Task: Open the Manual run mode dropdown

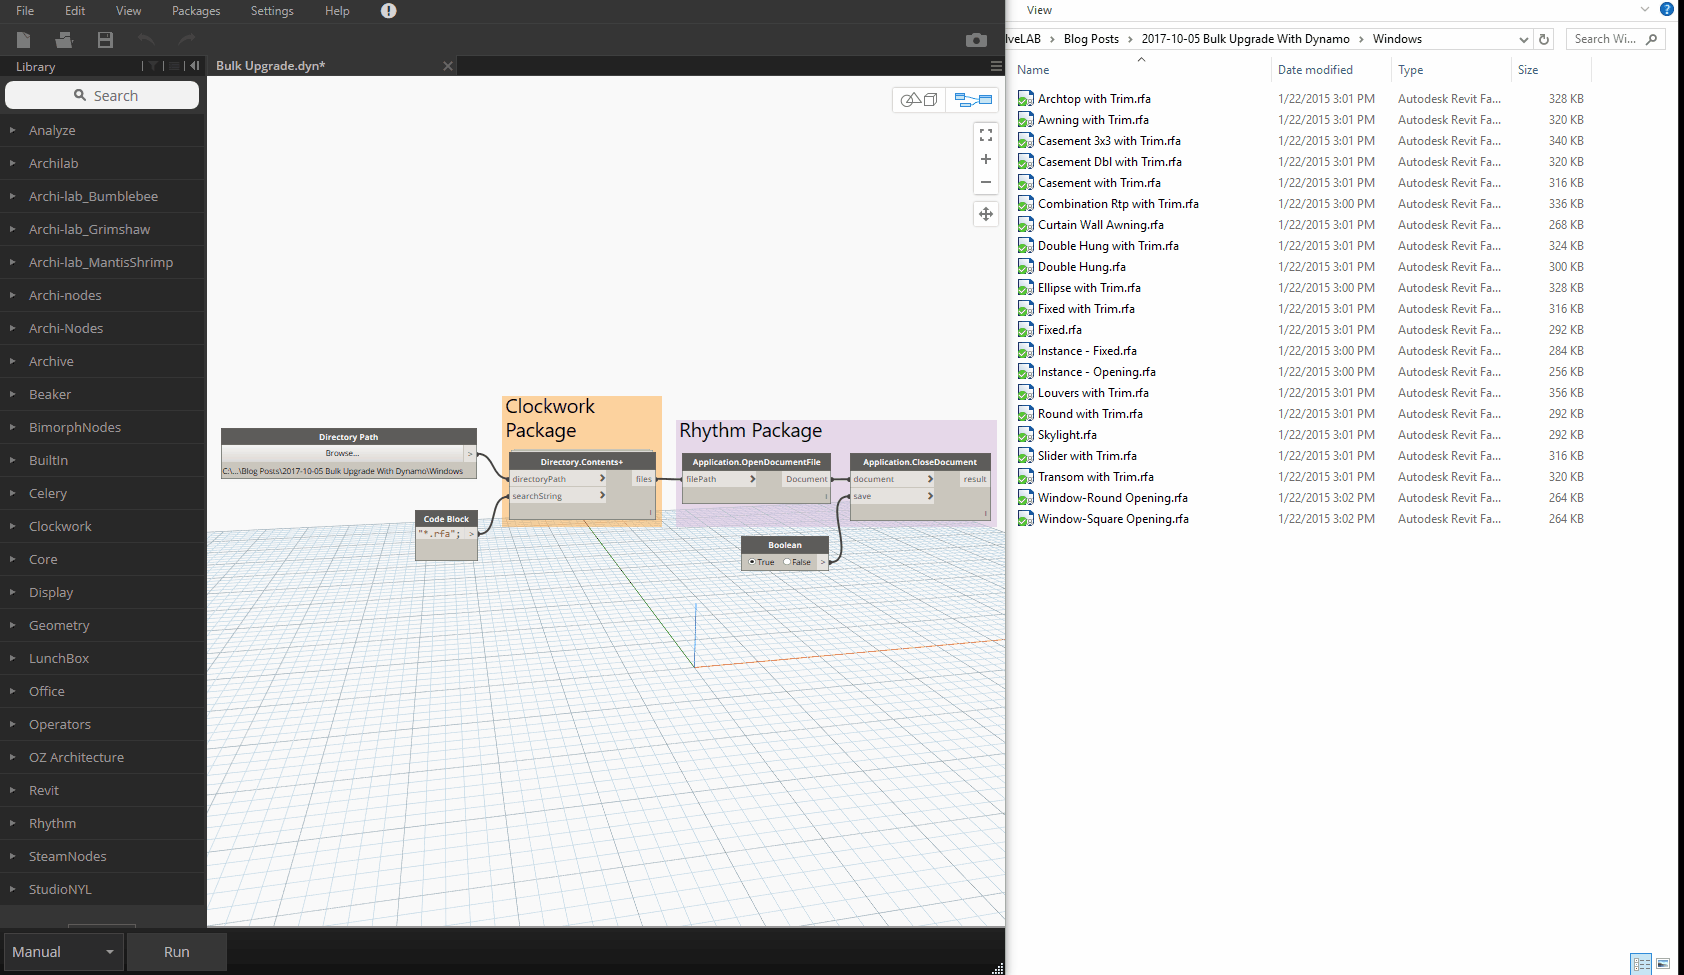Action: coord(64,952)
